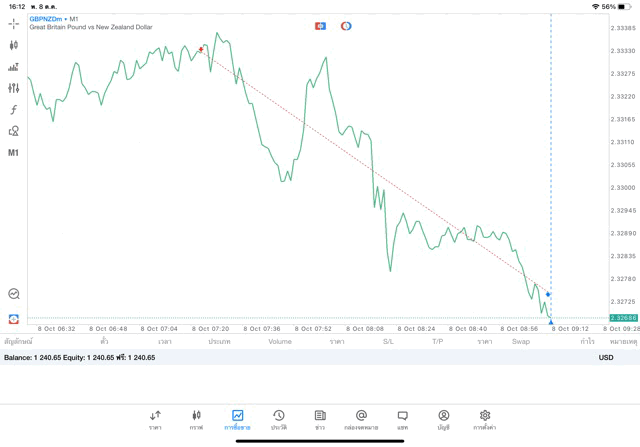This screenshot has width=640, height=447.
Task: Open the M1 timeframe selector
Action: coord(13,152)
